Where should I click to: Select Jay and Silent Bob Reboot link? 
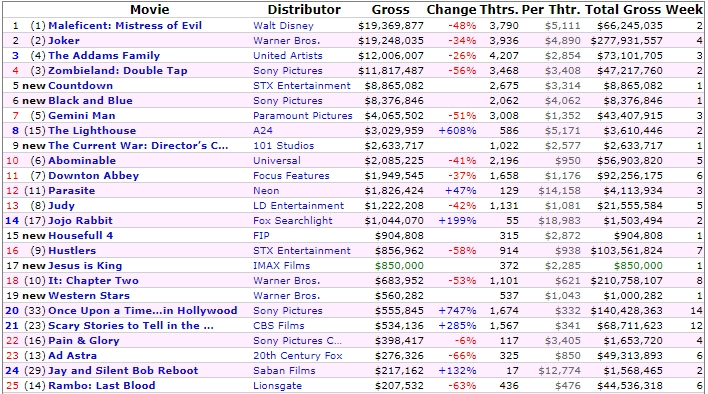click(x=123, y=371)
